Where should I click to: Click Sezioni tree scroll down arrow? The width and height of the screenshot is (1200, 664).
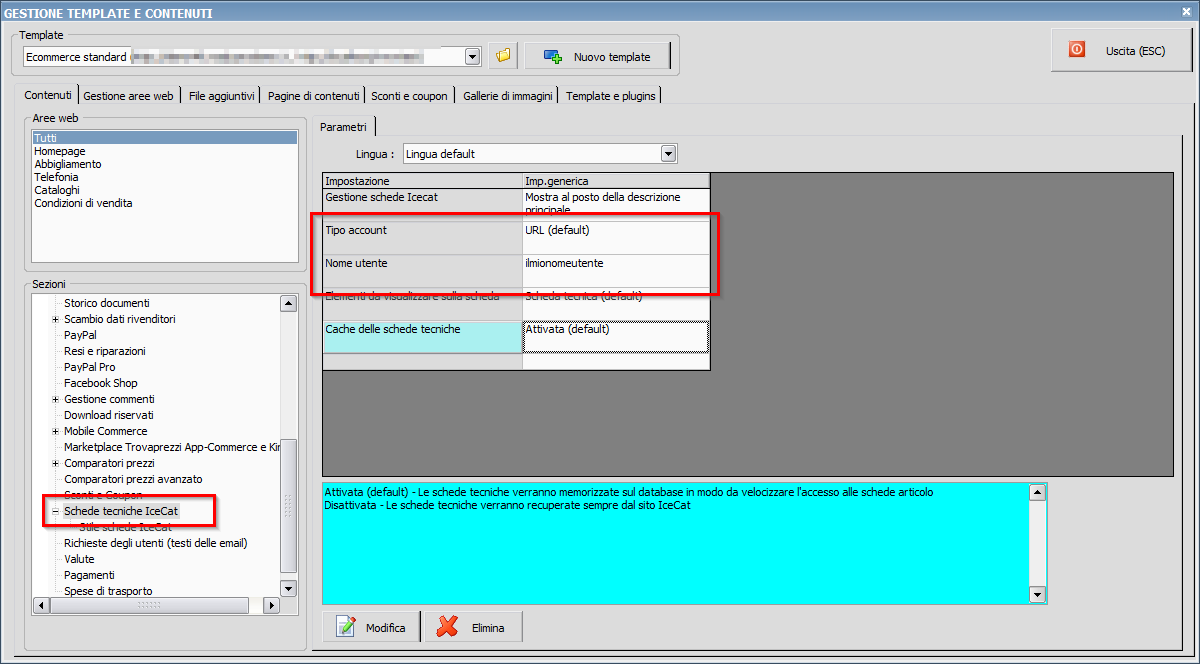(289, 589)
